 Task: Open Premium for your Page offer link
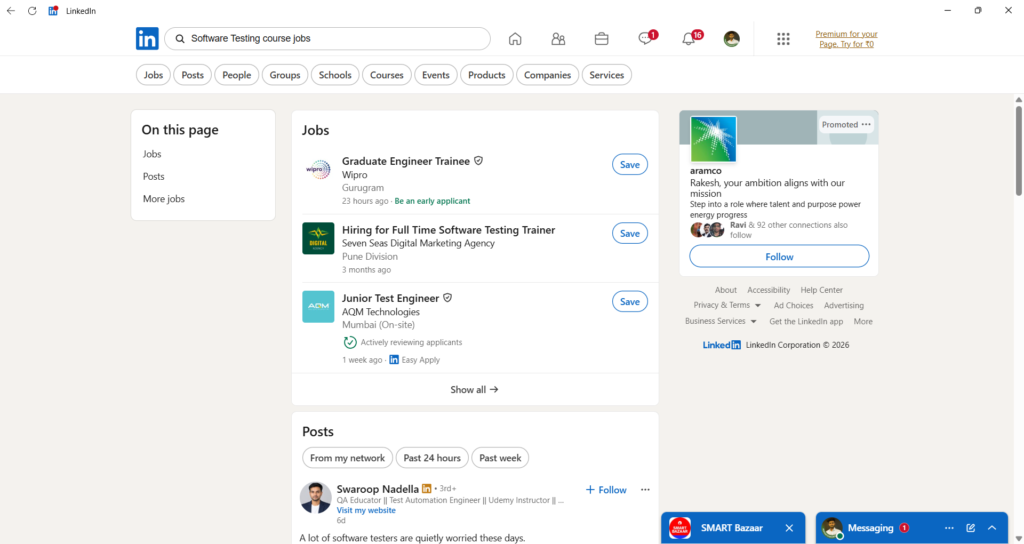(x=846, y=39)
